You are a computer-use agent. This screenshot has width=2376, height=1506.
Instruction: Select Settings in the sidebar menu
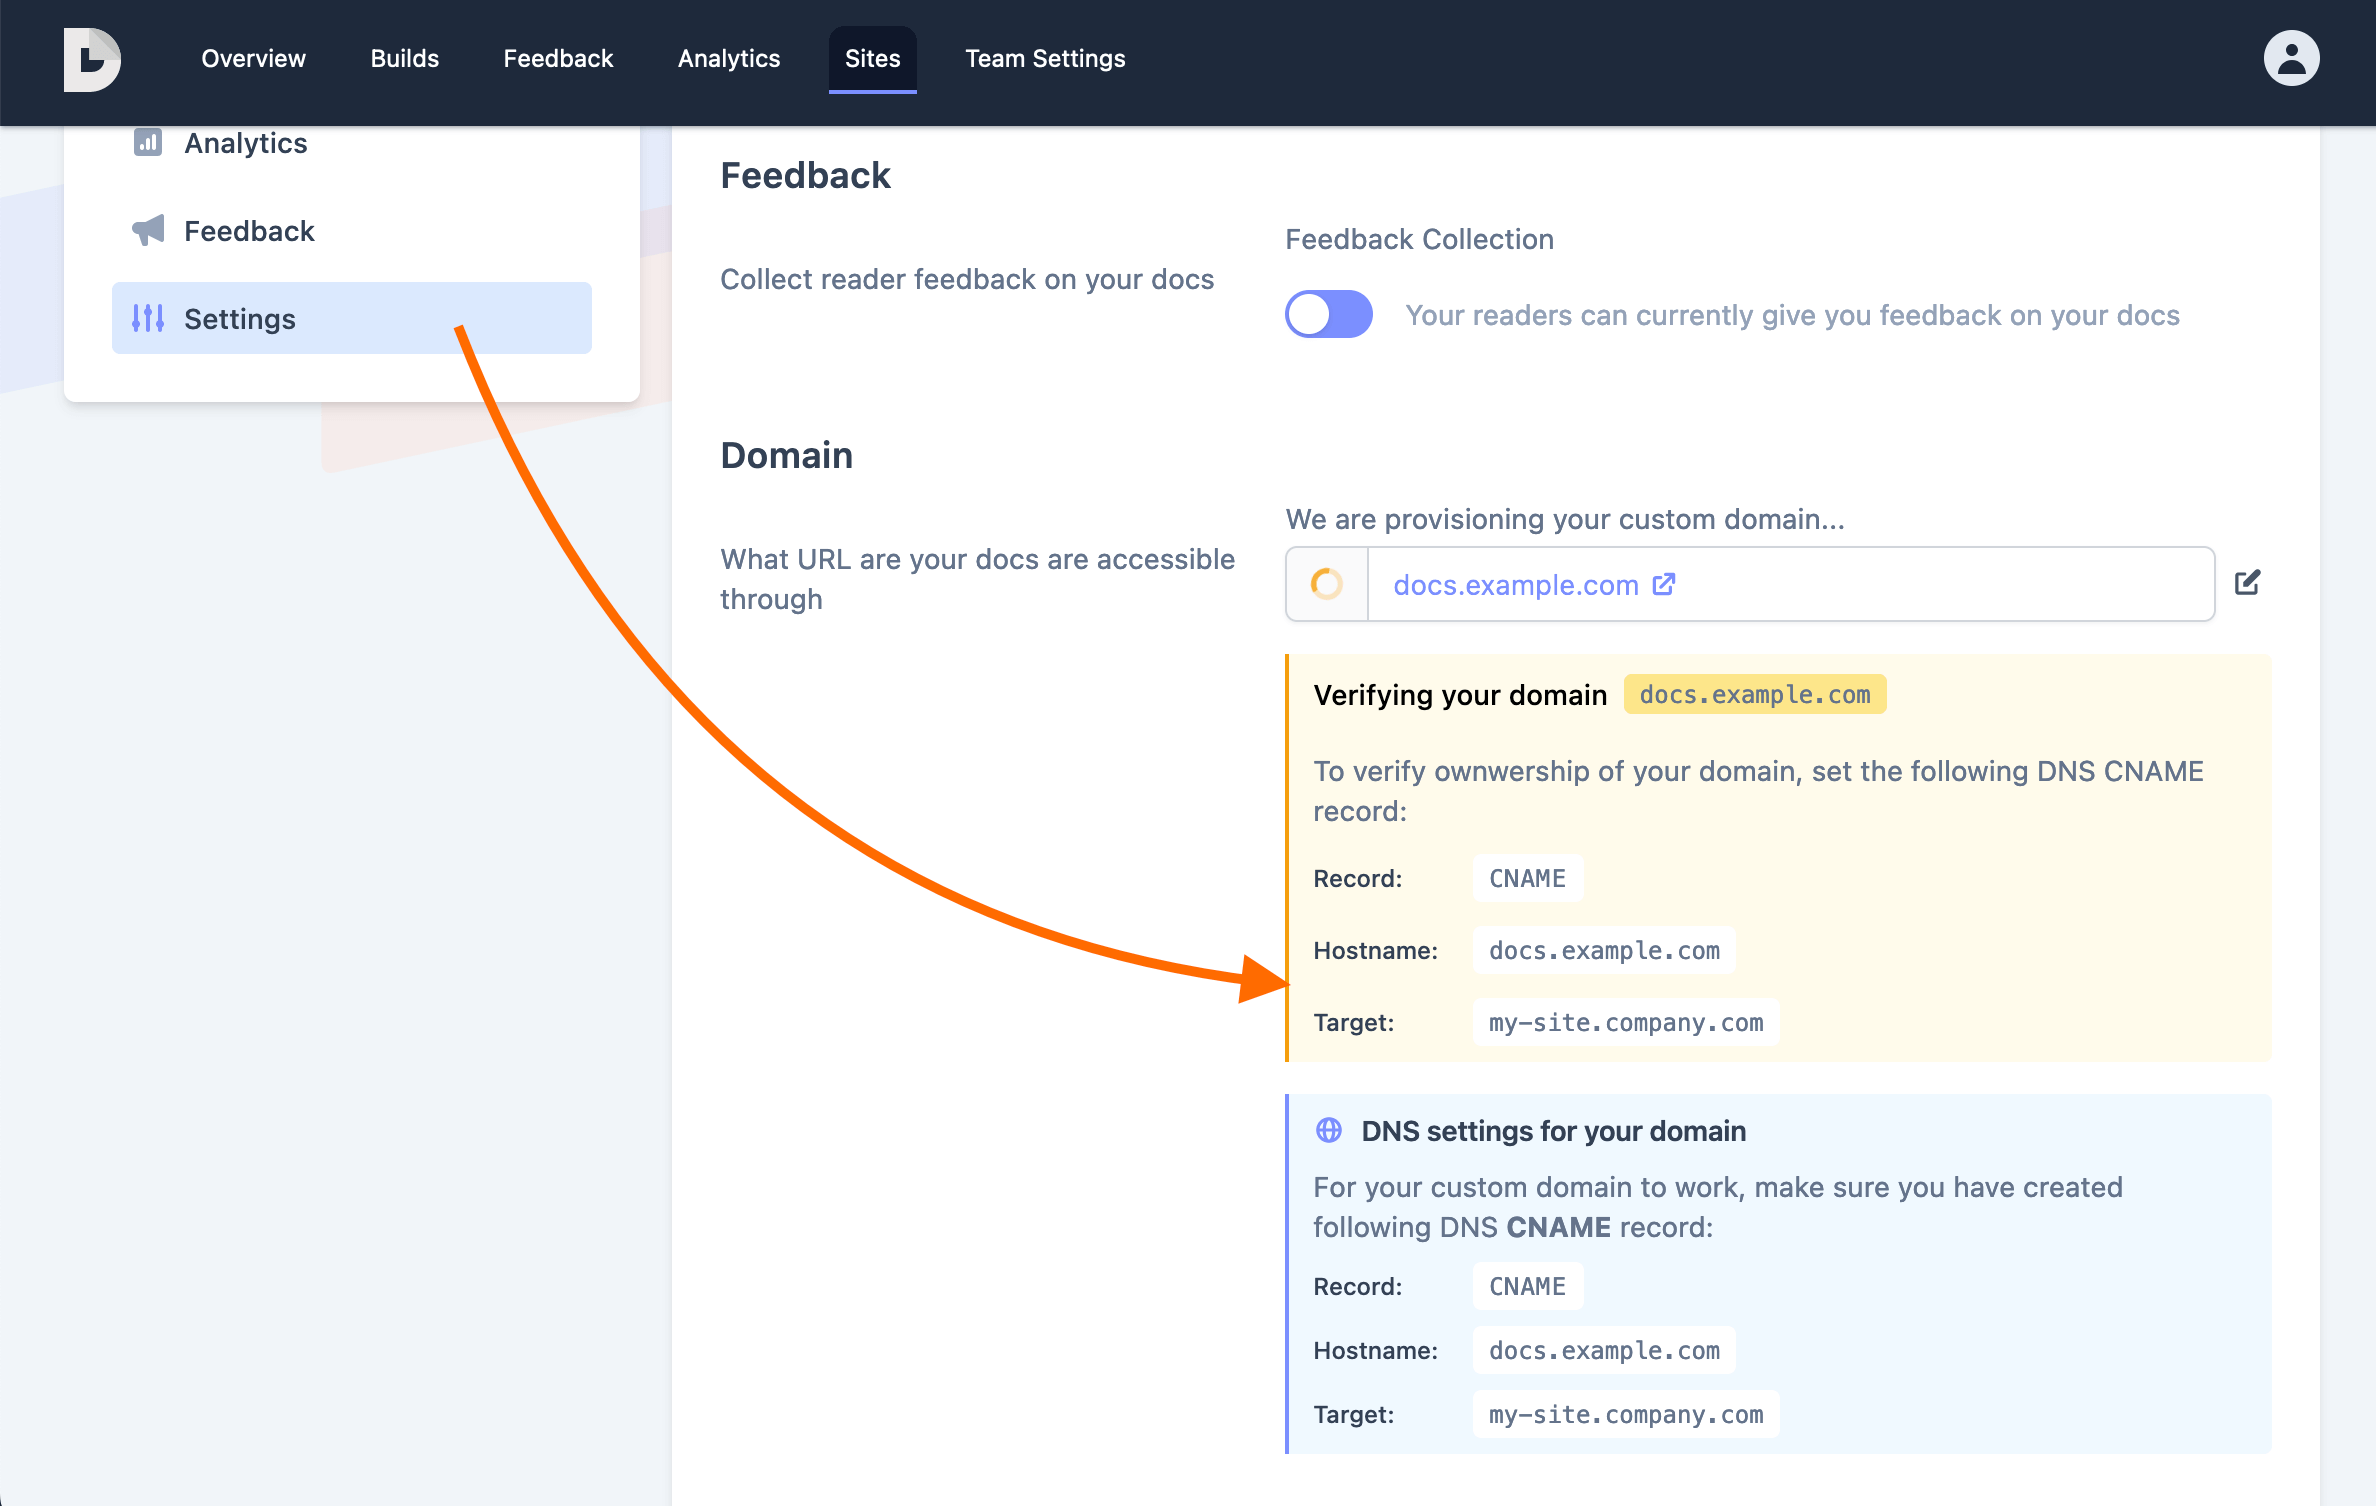click(x=240, y=318)
